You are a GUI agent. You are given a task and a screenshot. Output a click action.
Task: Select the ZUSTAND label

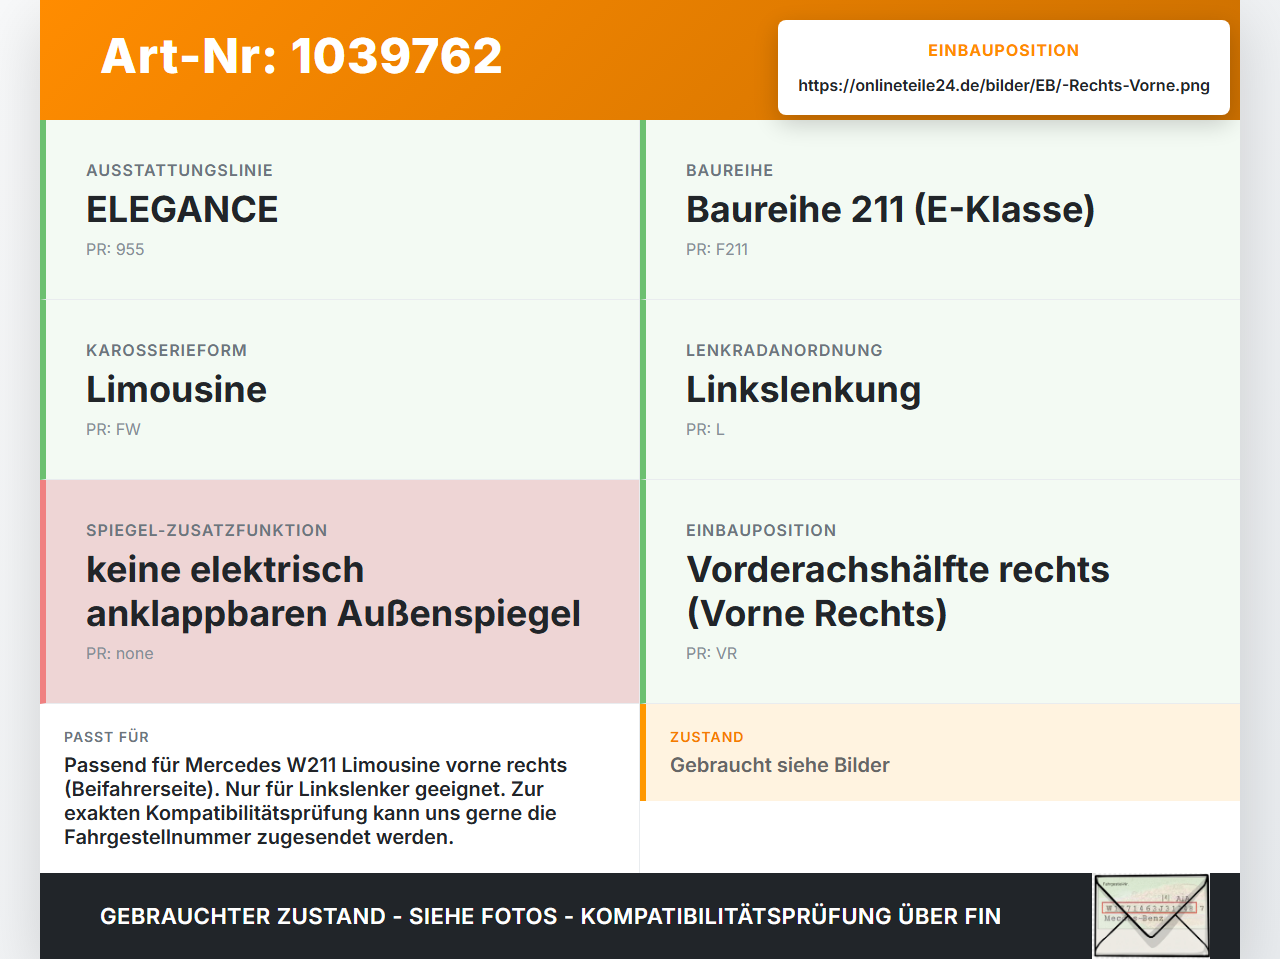point(707,737)
